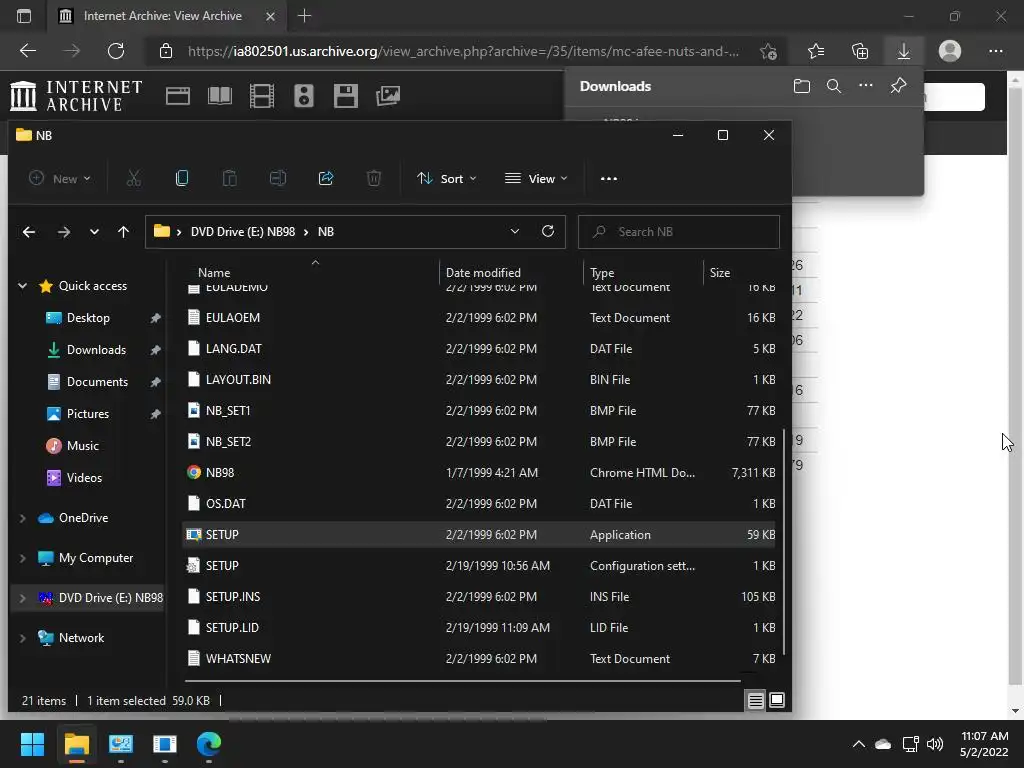Screen dimensions: 1024x768
Task: Reload the Internet Archive page
Action: 116,51
